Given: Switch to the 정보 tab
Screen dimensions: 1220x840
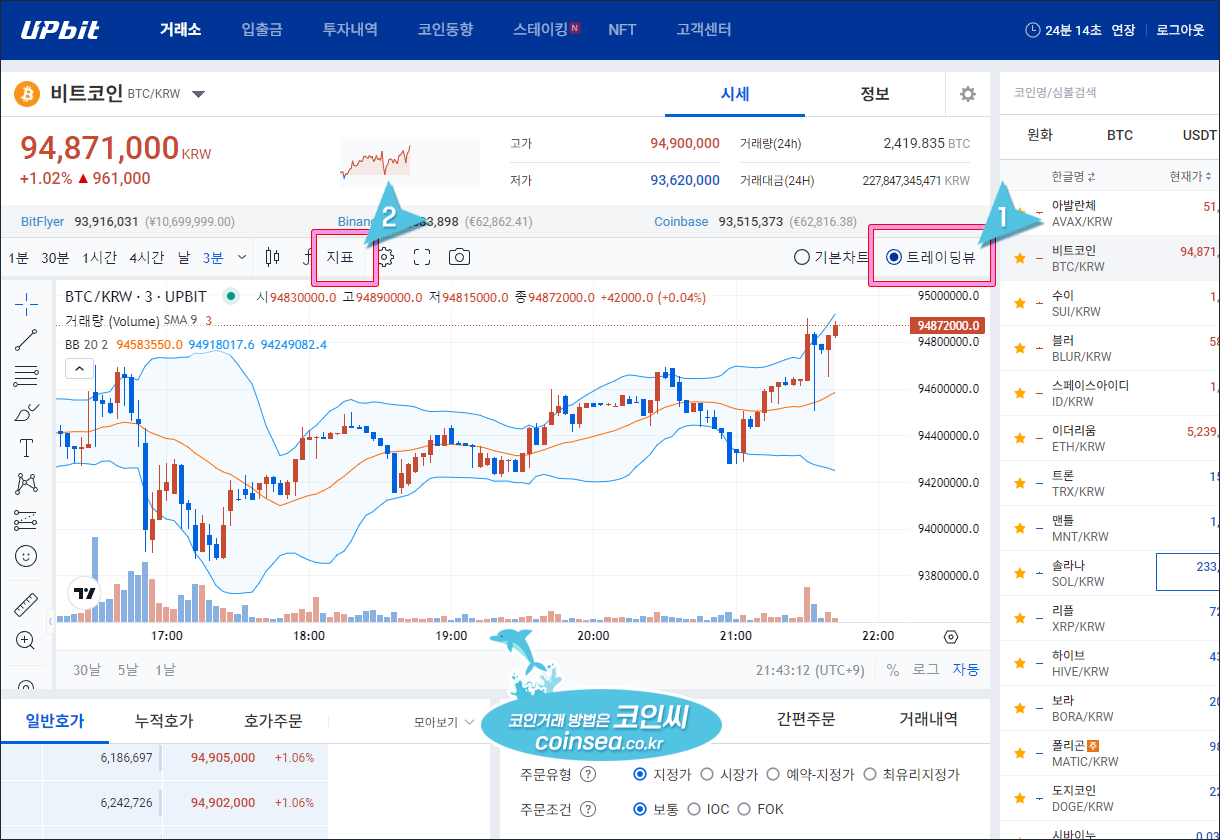Looking at the screenshot, I should [875, 94].
